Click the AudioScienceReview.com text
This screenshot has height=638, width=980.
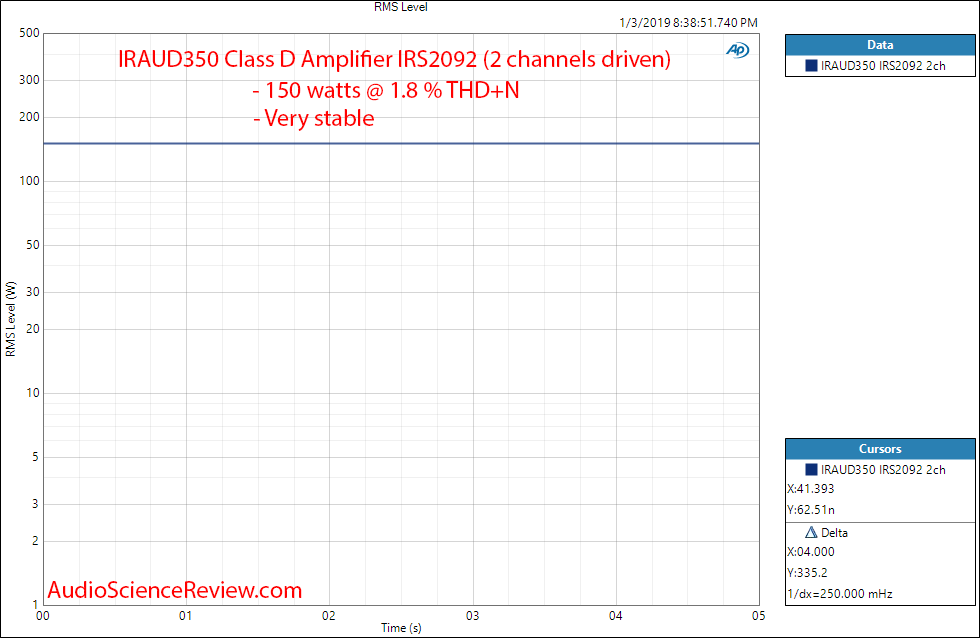pyautogui.click(x=175, y=590)
